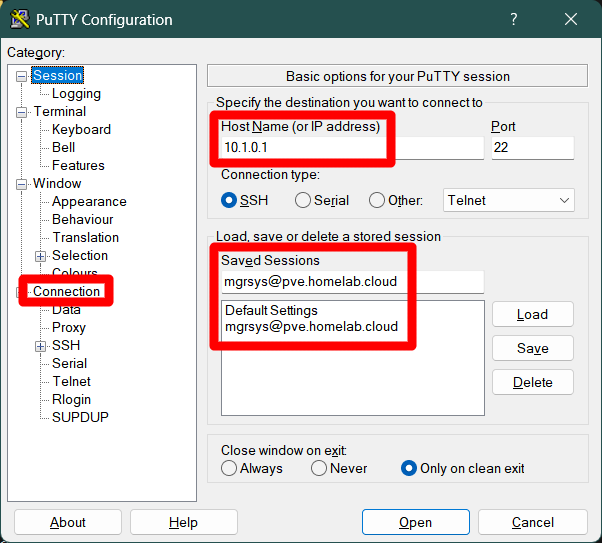Click the Port field showing 22
The image size is (602, 543).
tap(533, 148)
